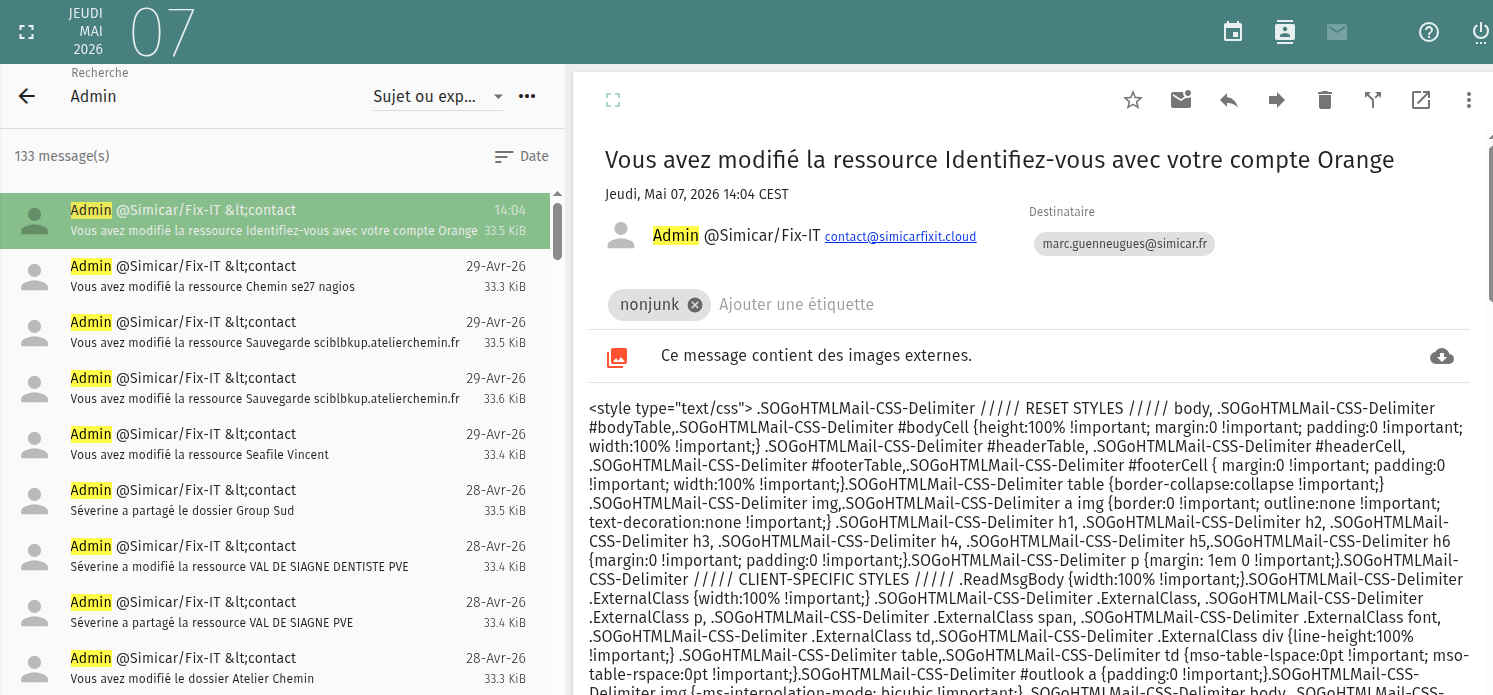Expand message viewer to full window
Image resolution: width=1493 pixels, height=695 pixels.
pos(613,99)
